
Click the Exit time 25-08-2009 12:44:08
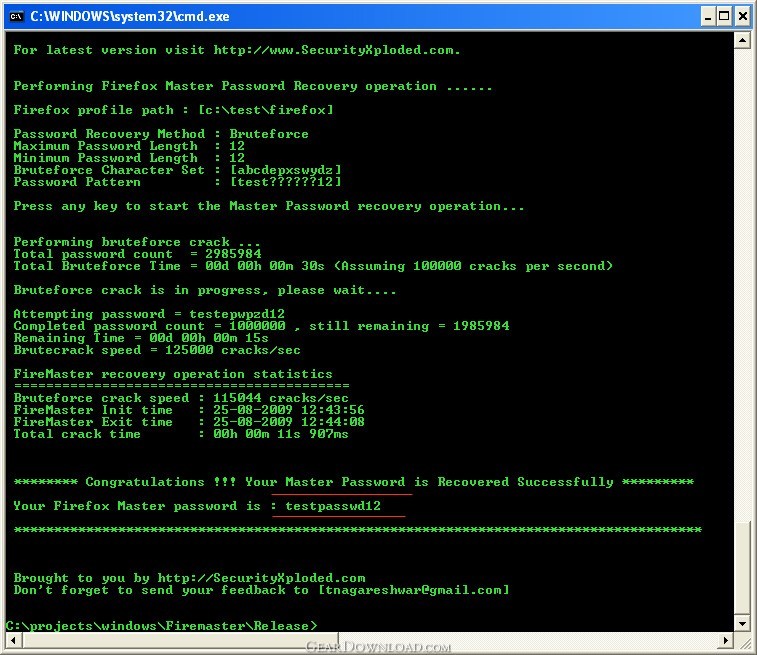click(289, 422)
